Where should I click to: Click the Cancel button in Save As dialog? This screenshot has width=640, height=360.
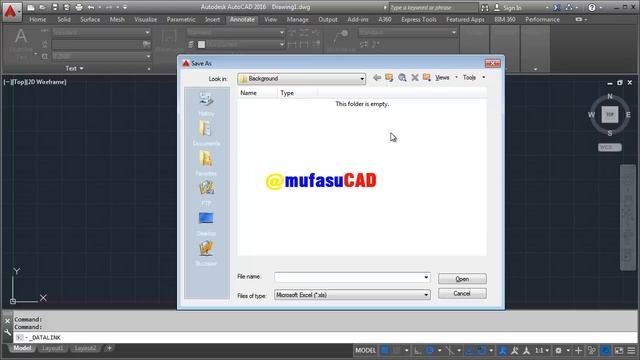tap(462, 293)
